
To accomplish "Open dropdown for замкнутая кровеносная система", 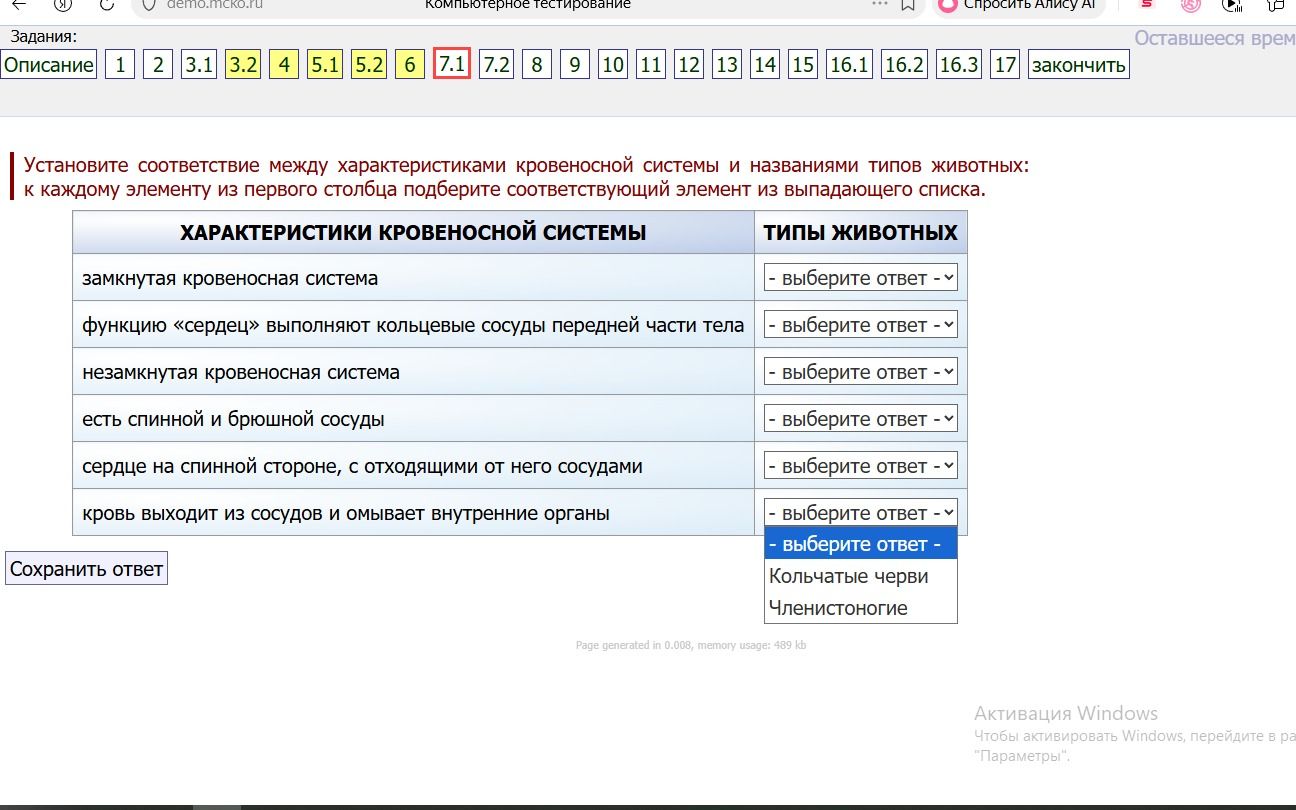I will click(x=861, y=278).
